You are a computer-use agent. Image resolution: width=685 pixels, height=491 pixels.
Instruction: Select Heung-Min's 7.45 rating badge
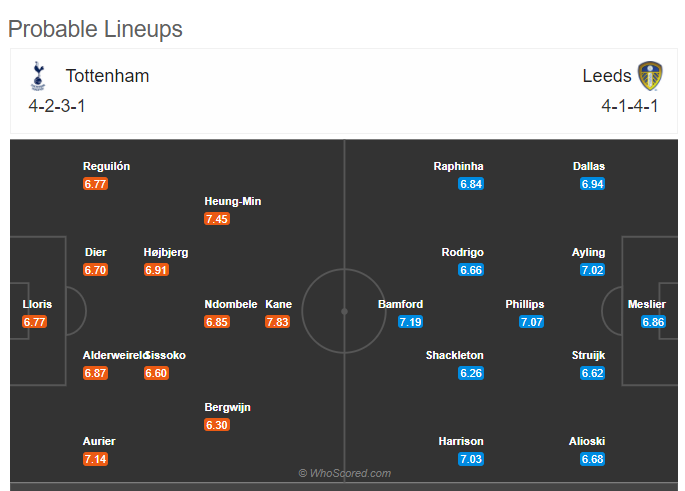pyautogui.click(x=217, y=219)
